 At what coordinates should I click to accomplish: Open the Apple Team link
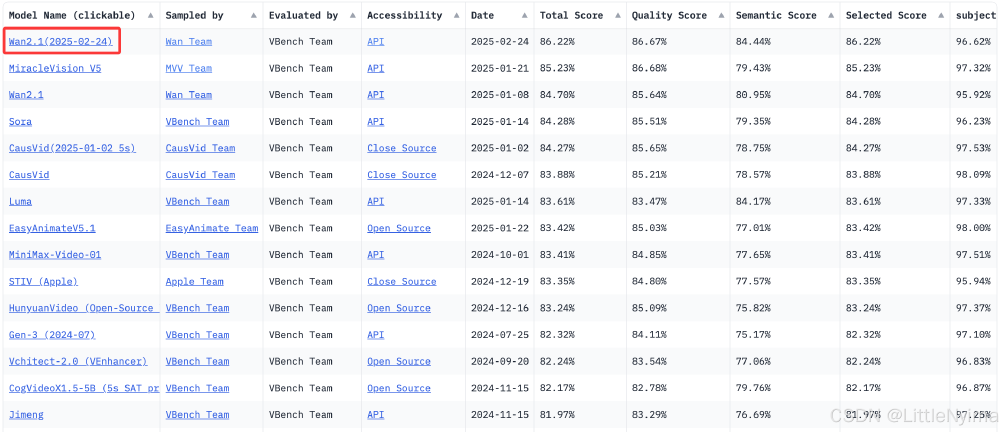click(194, 282)
